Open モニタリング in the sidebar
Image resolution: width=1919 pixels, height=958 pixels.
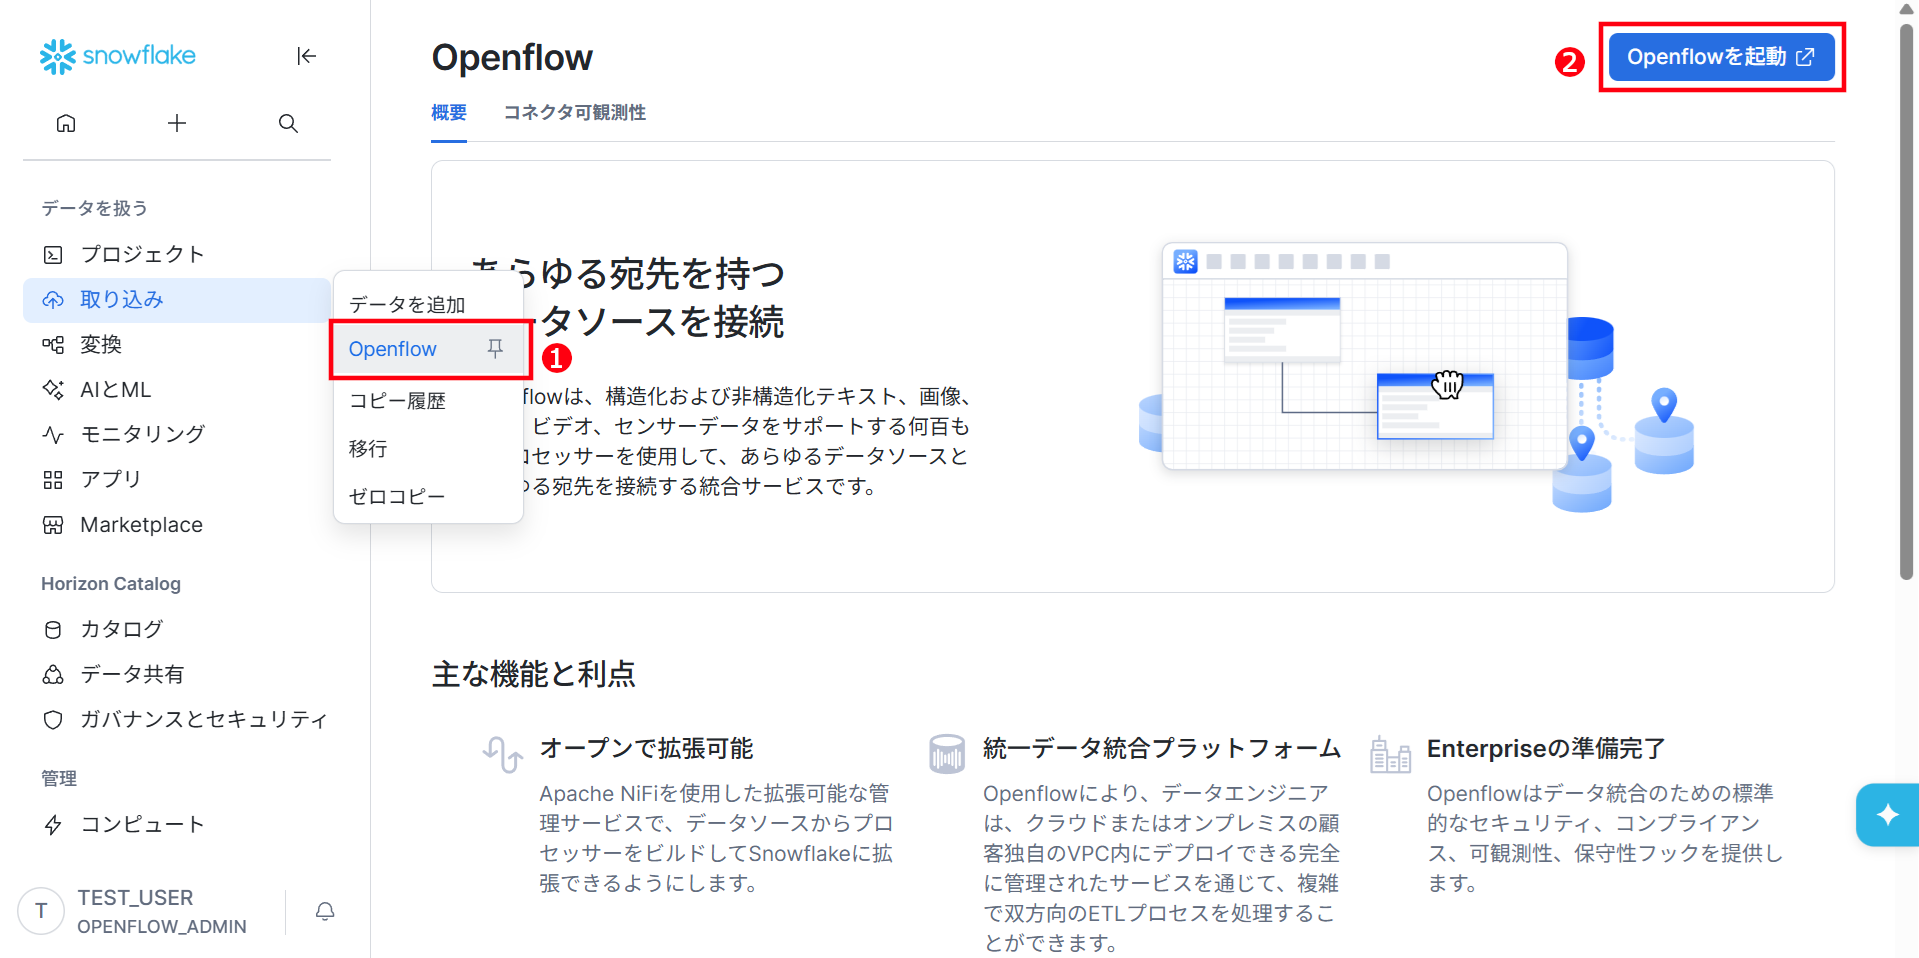click(x=177, y=435)
